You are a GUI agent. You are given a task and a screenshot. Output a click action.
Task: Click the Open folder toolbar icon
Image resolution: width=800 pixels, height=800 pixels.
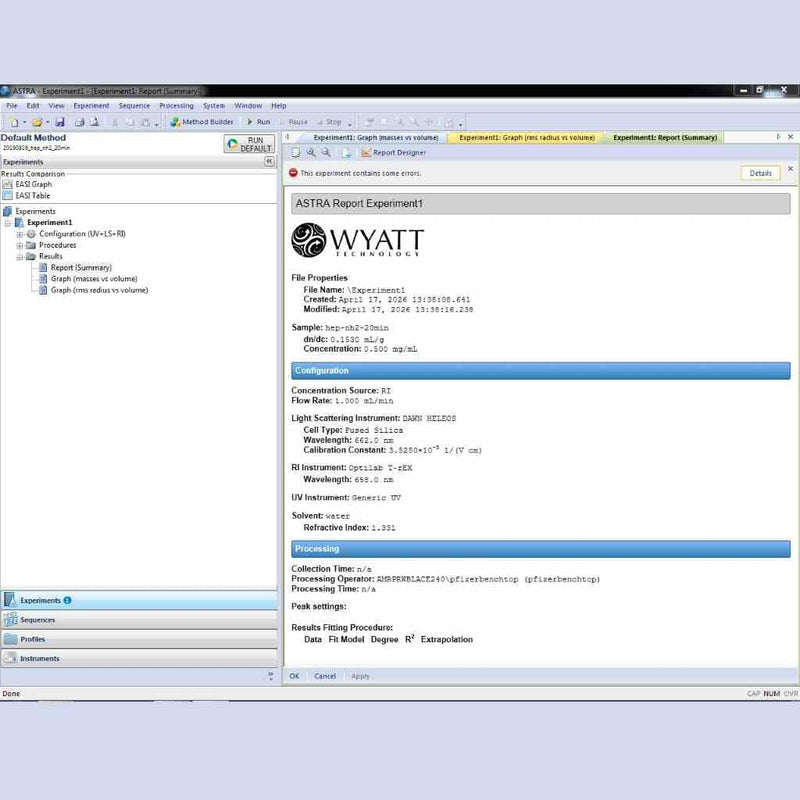(x=37, y=122)
